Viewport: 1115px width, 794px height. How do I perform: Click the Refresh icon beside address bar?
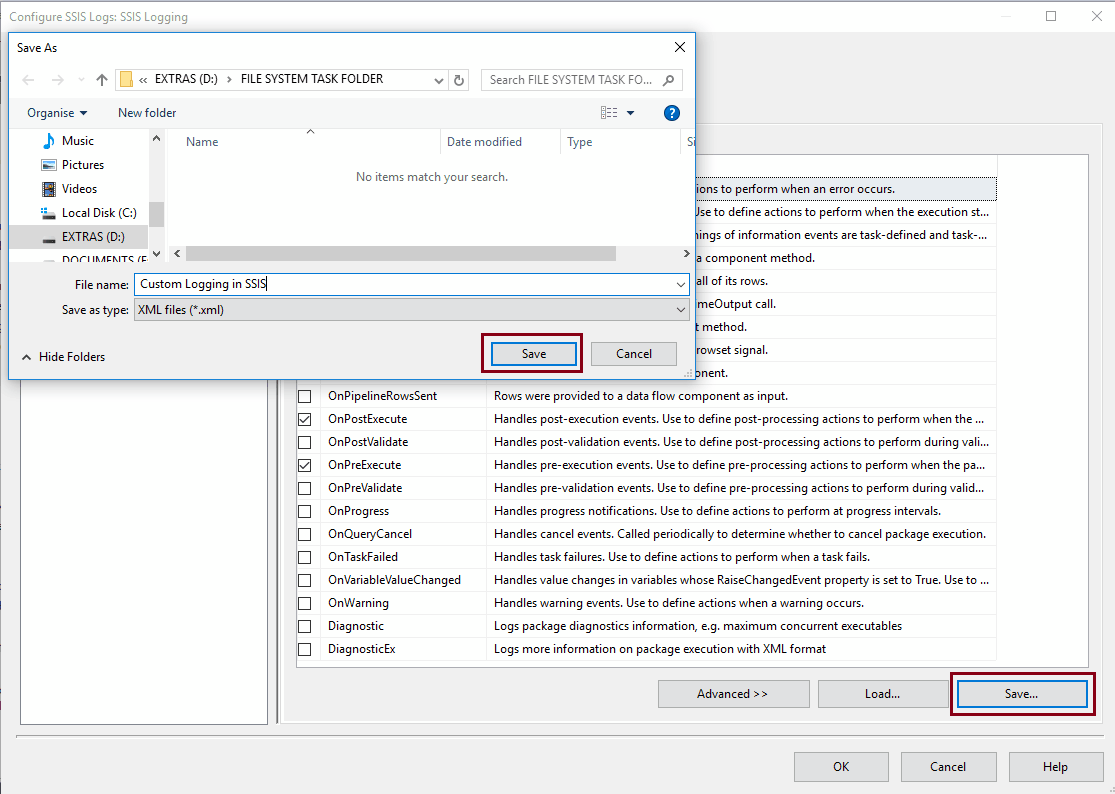point(458,79)
